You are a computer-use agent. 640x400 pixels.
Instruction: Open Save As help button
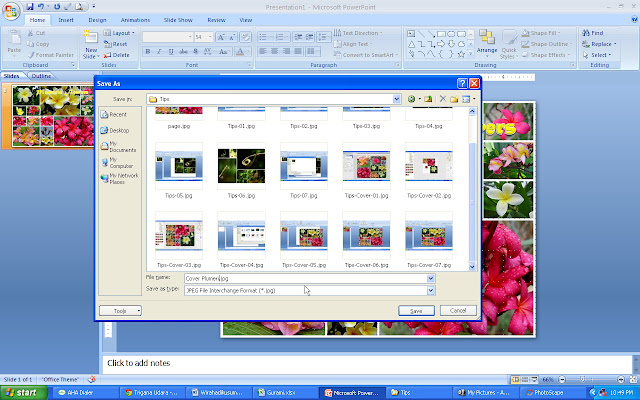point(462,83)
